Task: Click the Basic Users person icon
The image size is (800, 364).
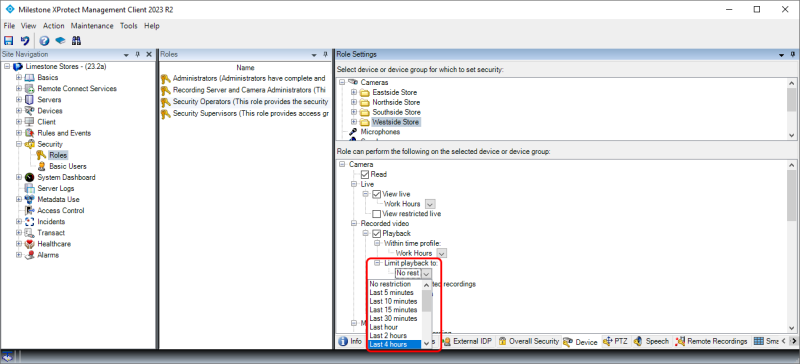Action: 41,166
